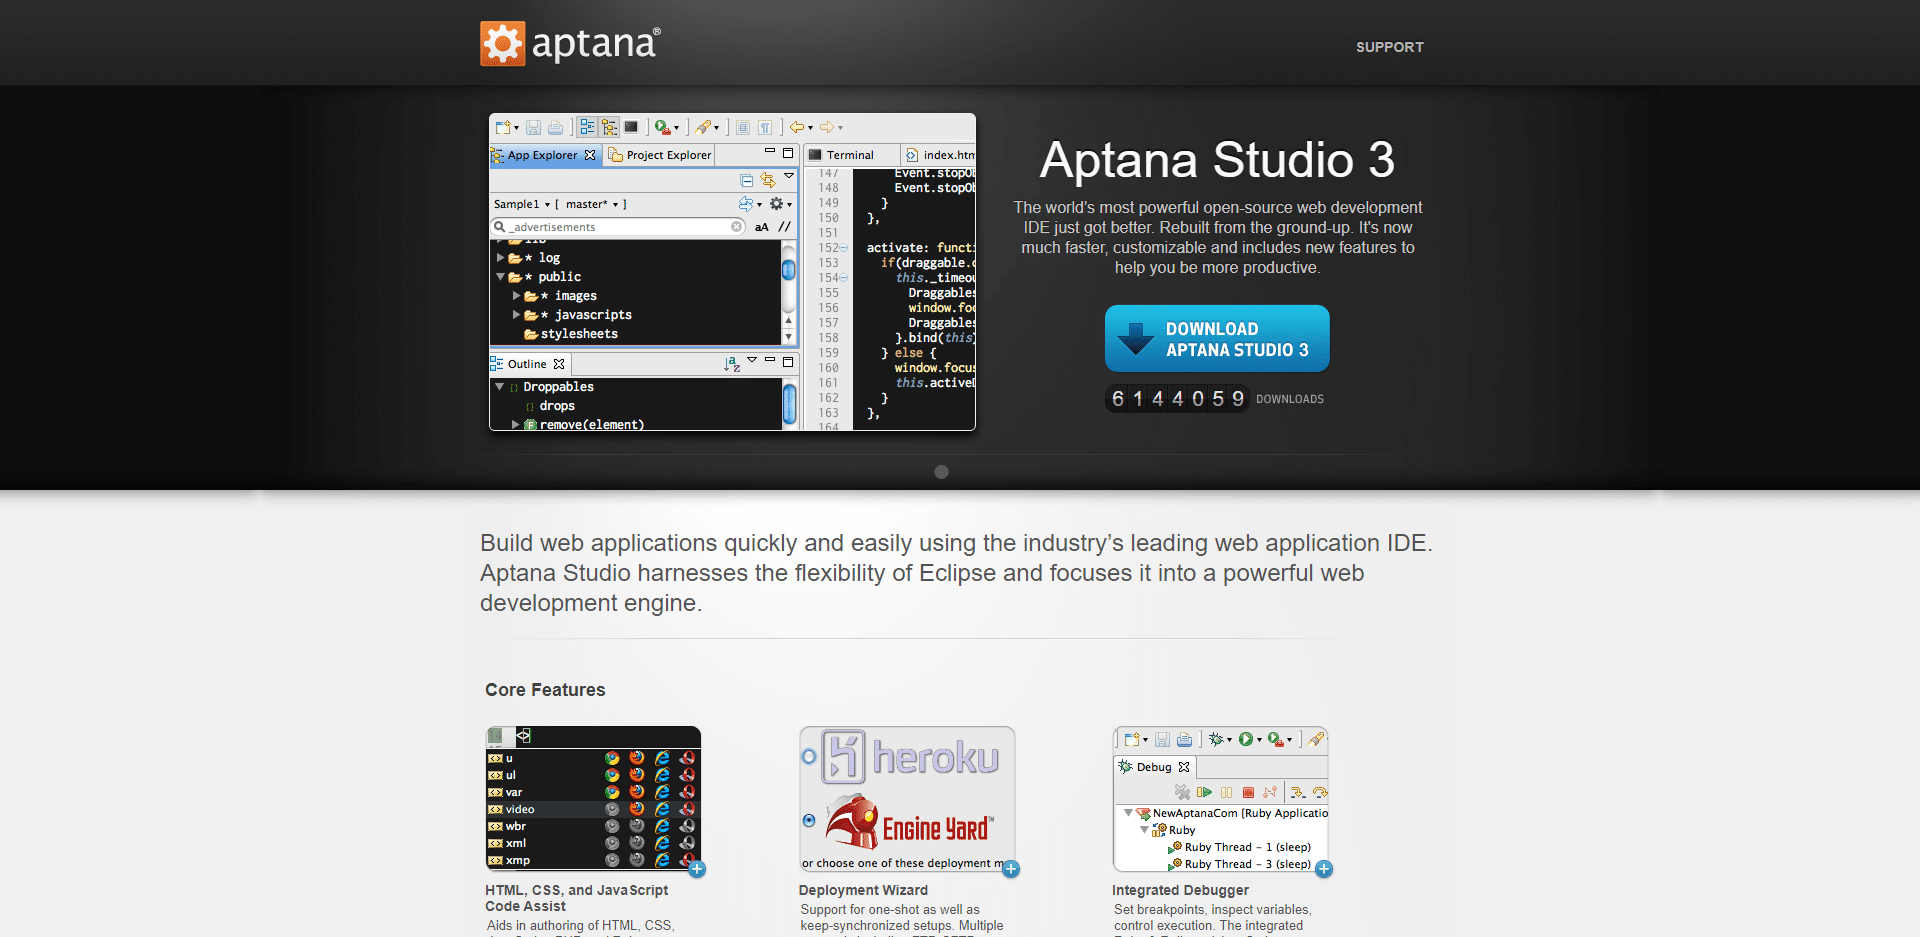1920x937 pixels.
Task: Click the plus icon on Deployment Wizard thumbnail
Action: 1011,869
